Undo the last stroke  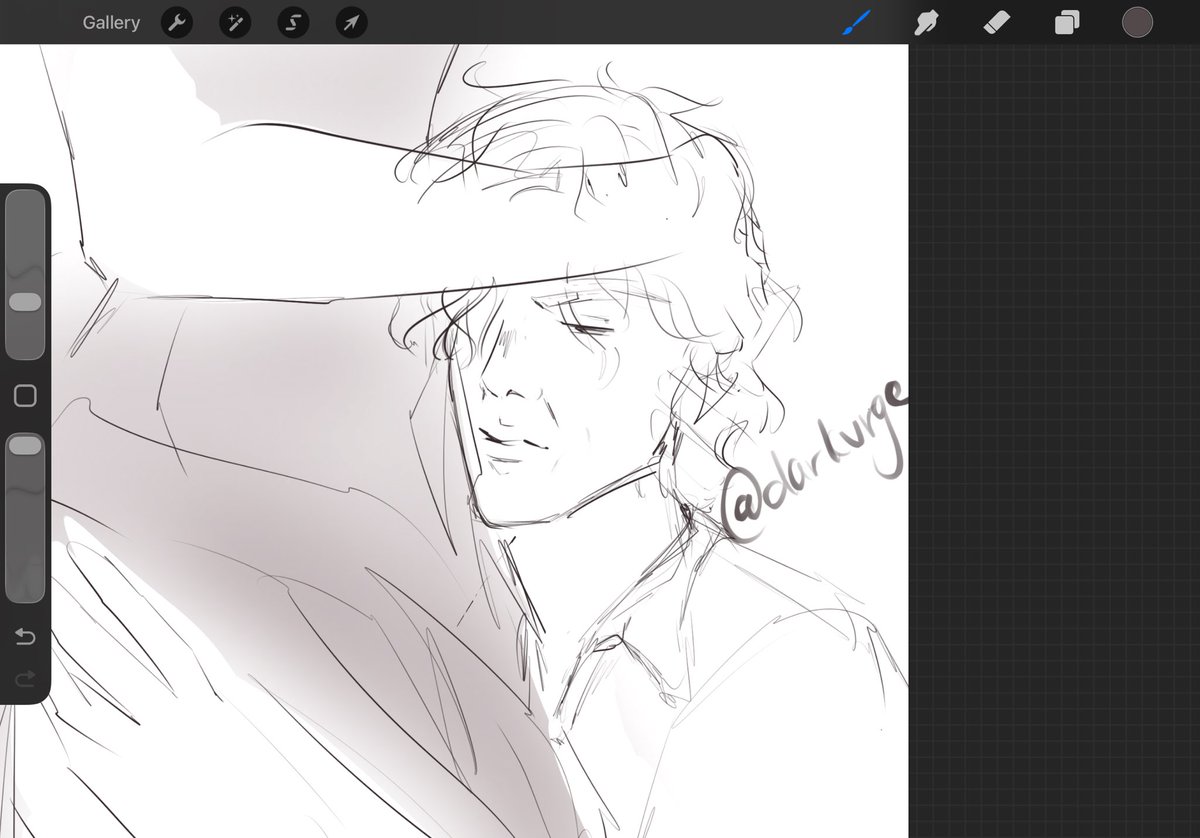click(x=25, y=637)
